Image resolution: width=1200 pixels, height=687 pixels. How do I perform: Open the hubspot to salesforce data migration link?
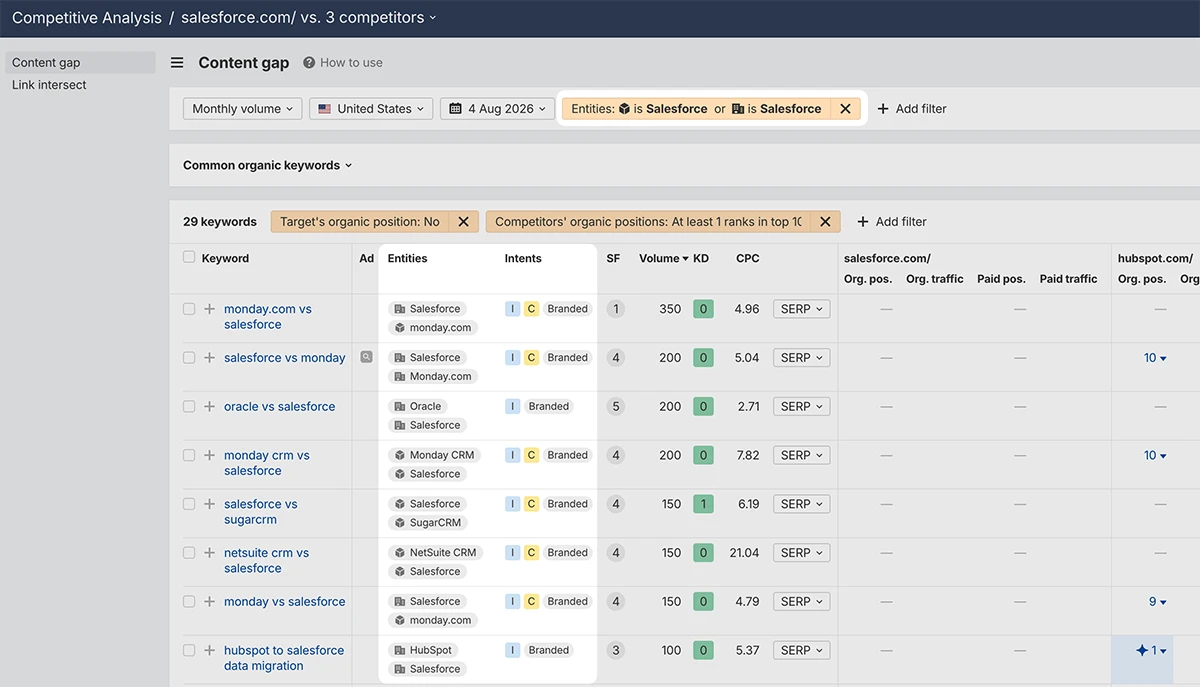283,658
